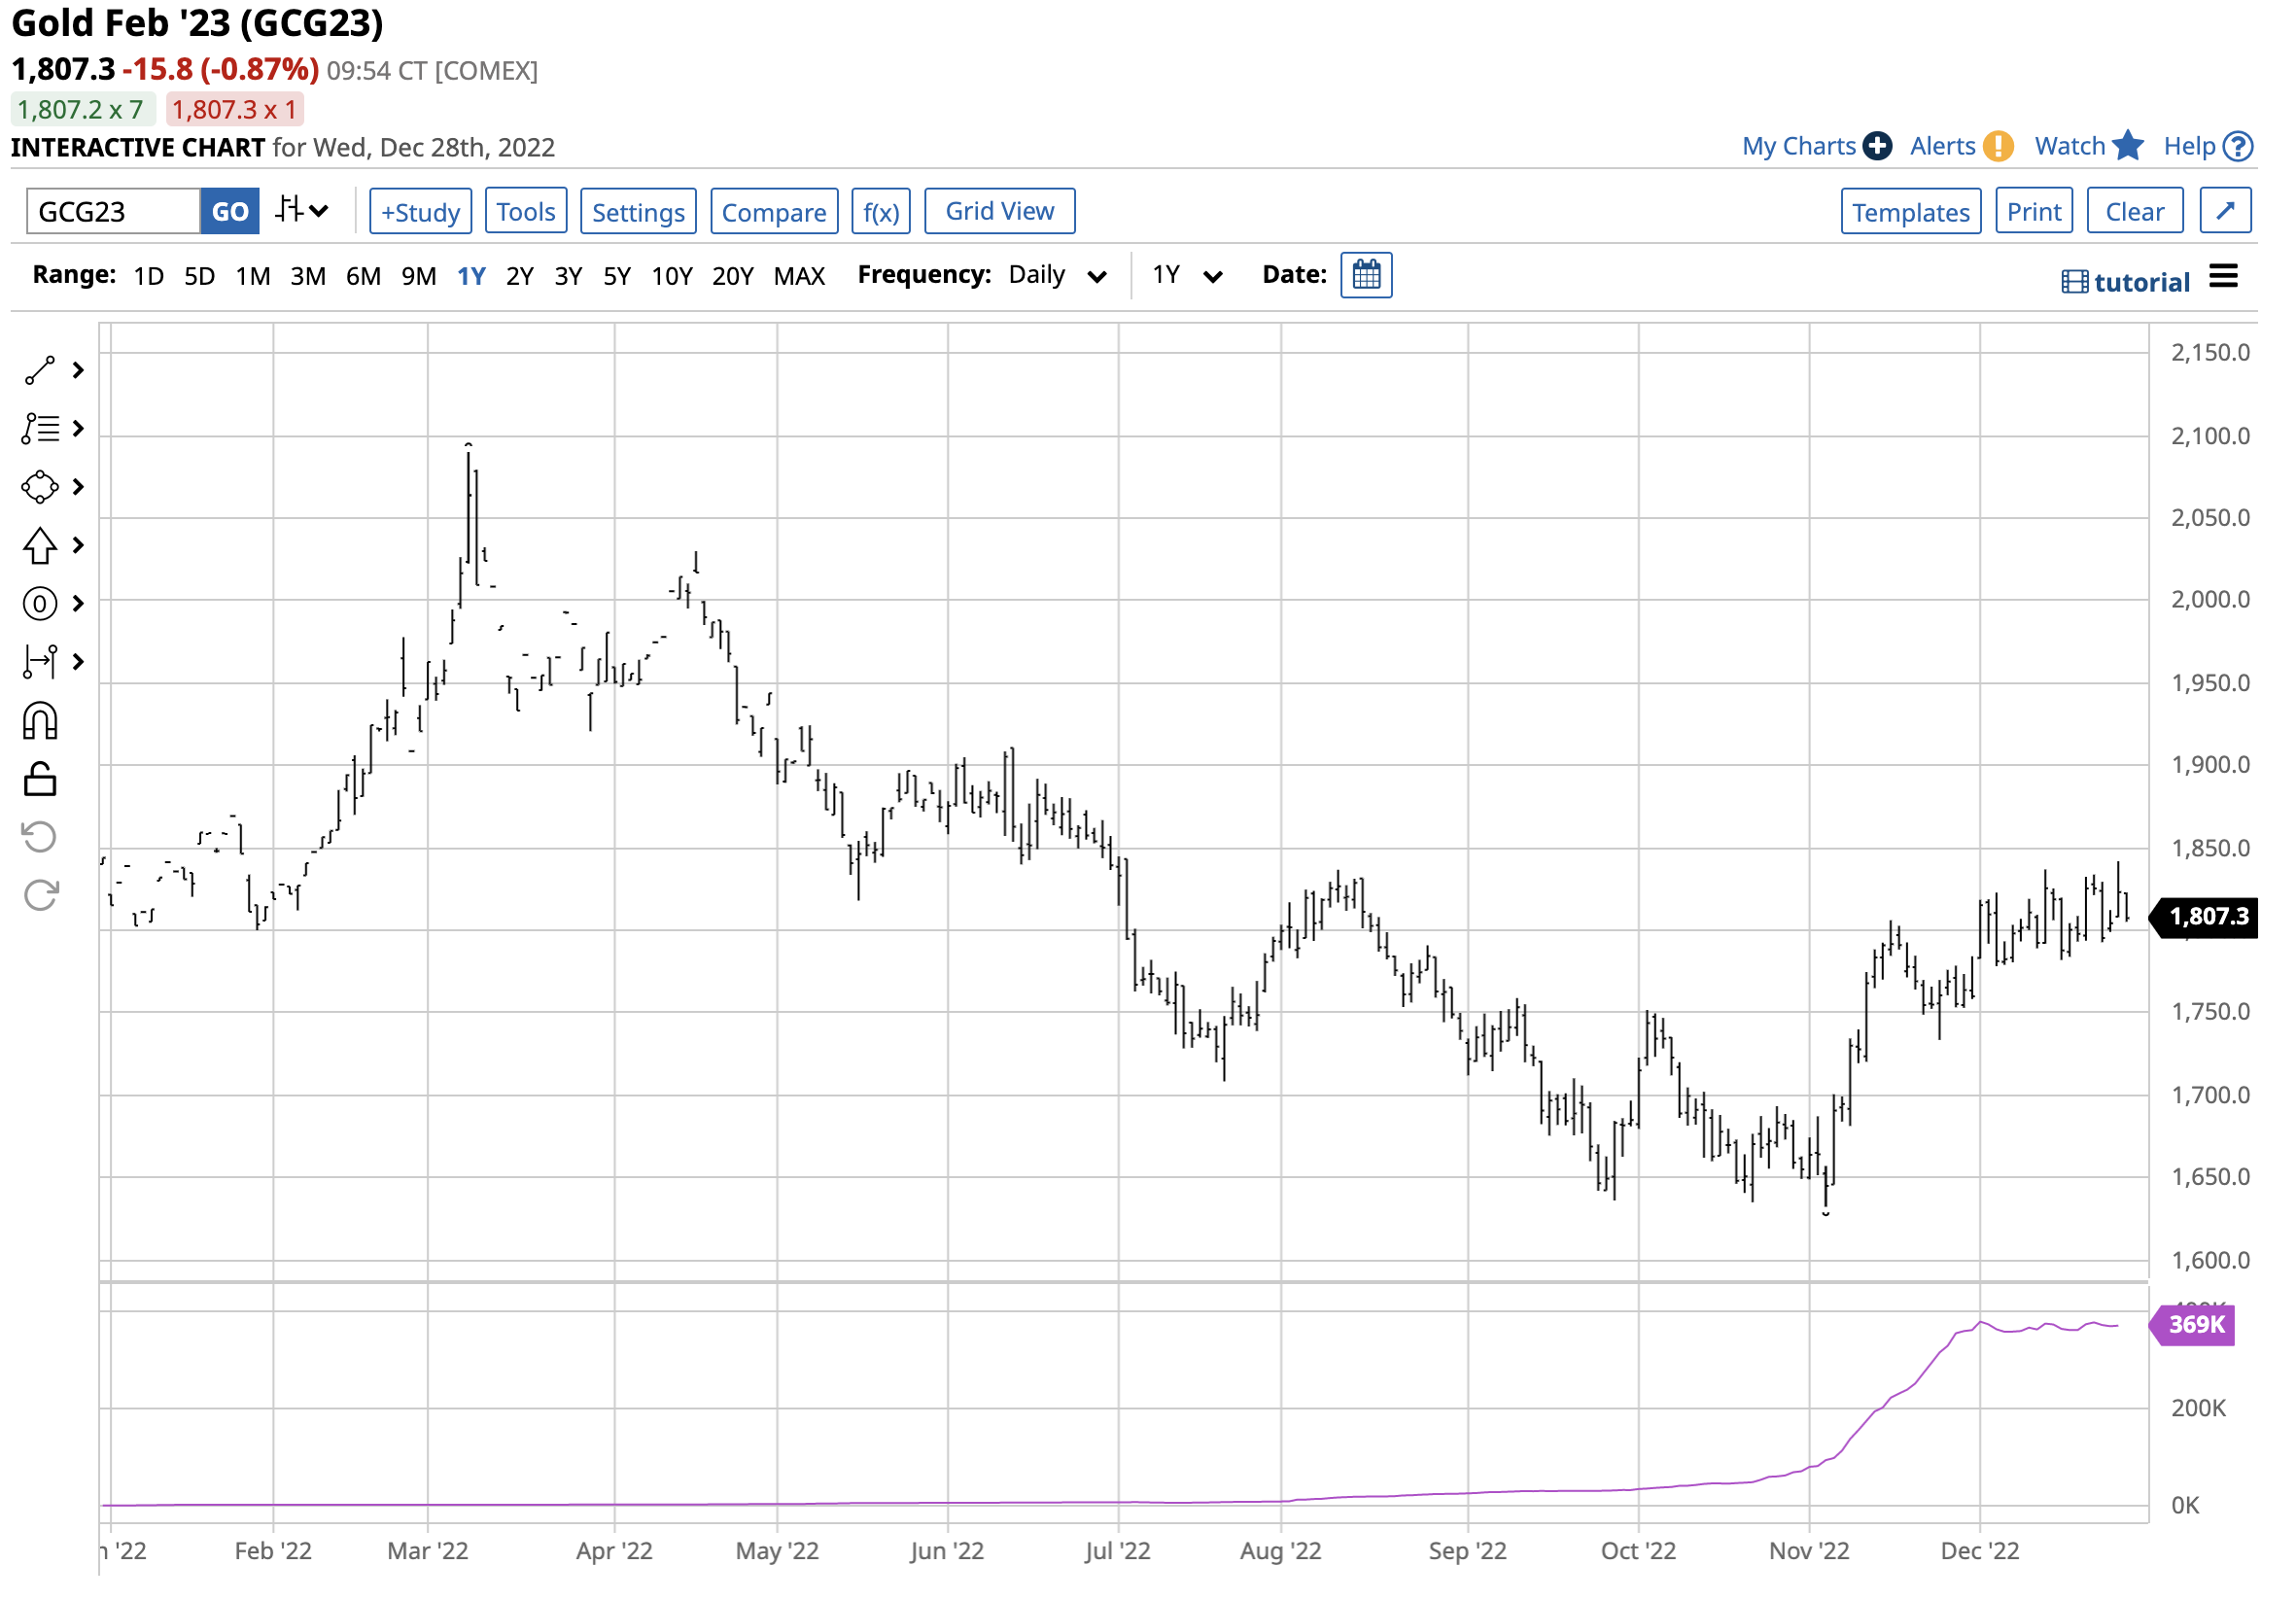2296x1600 pixels.
Task: Click the redo arrow icon
Action: (40, 896)
